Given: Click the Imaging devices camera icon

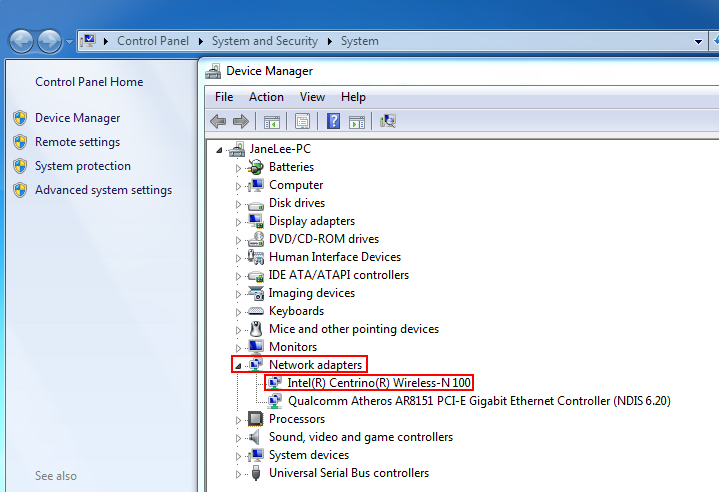Looking at the screenshot, I should (x=256, y=293).
